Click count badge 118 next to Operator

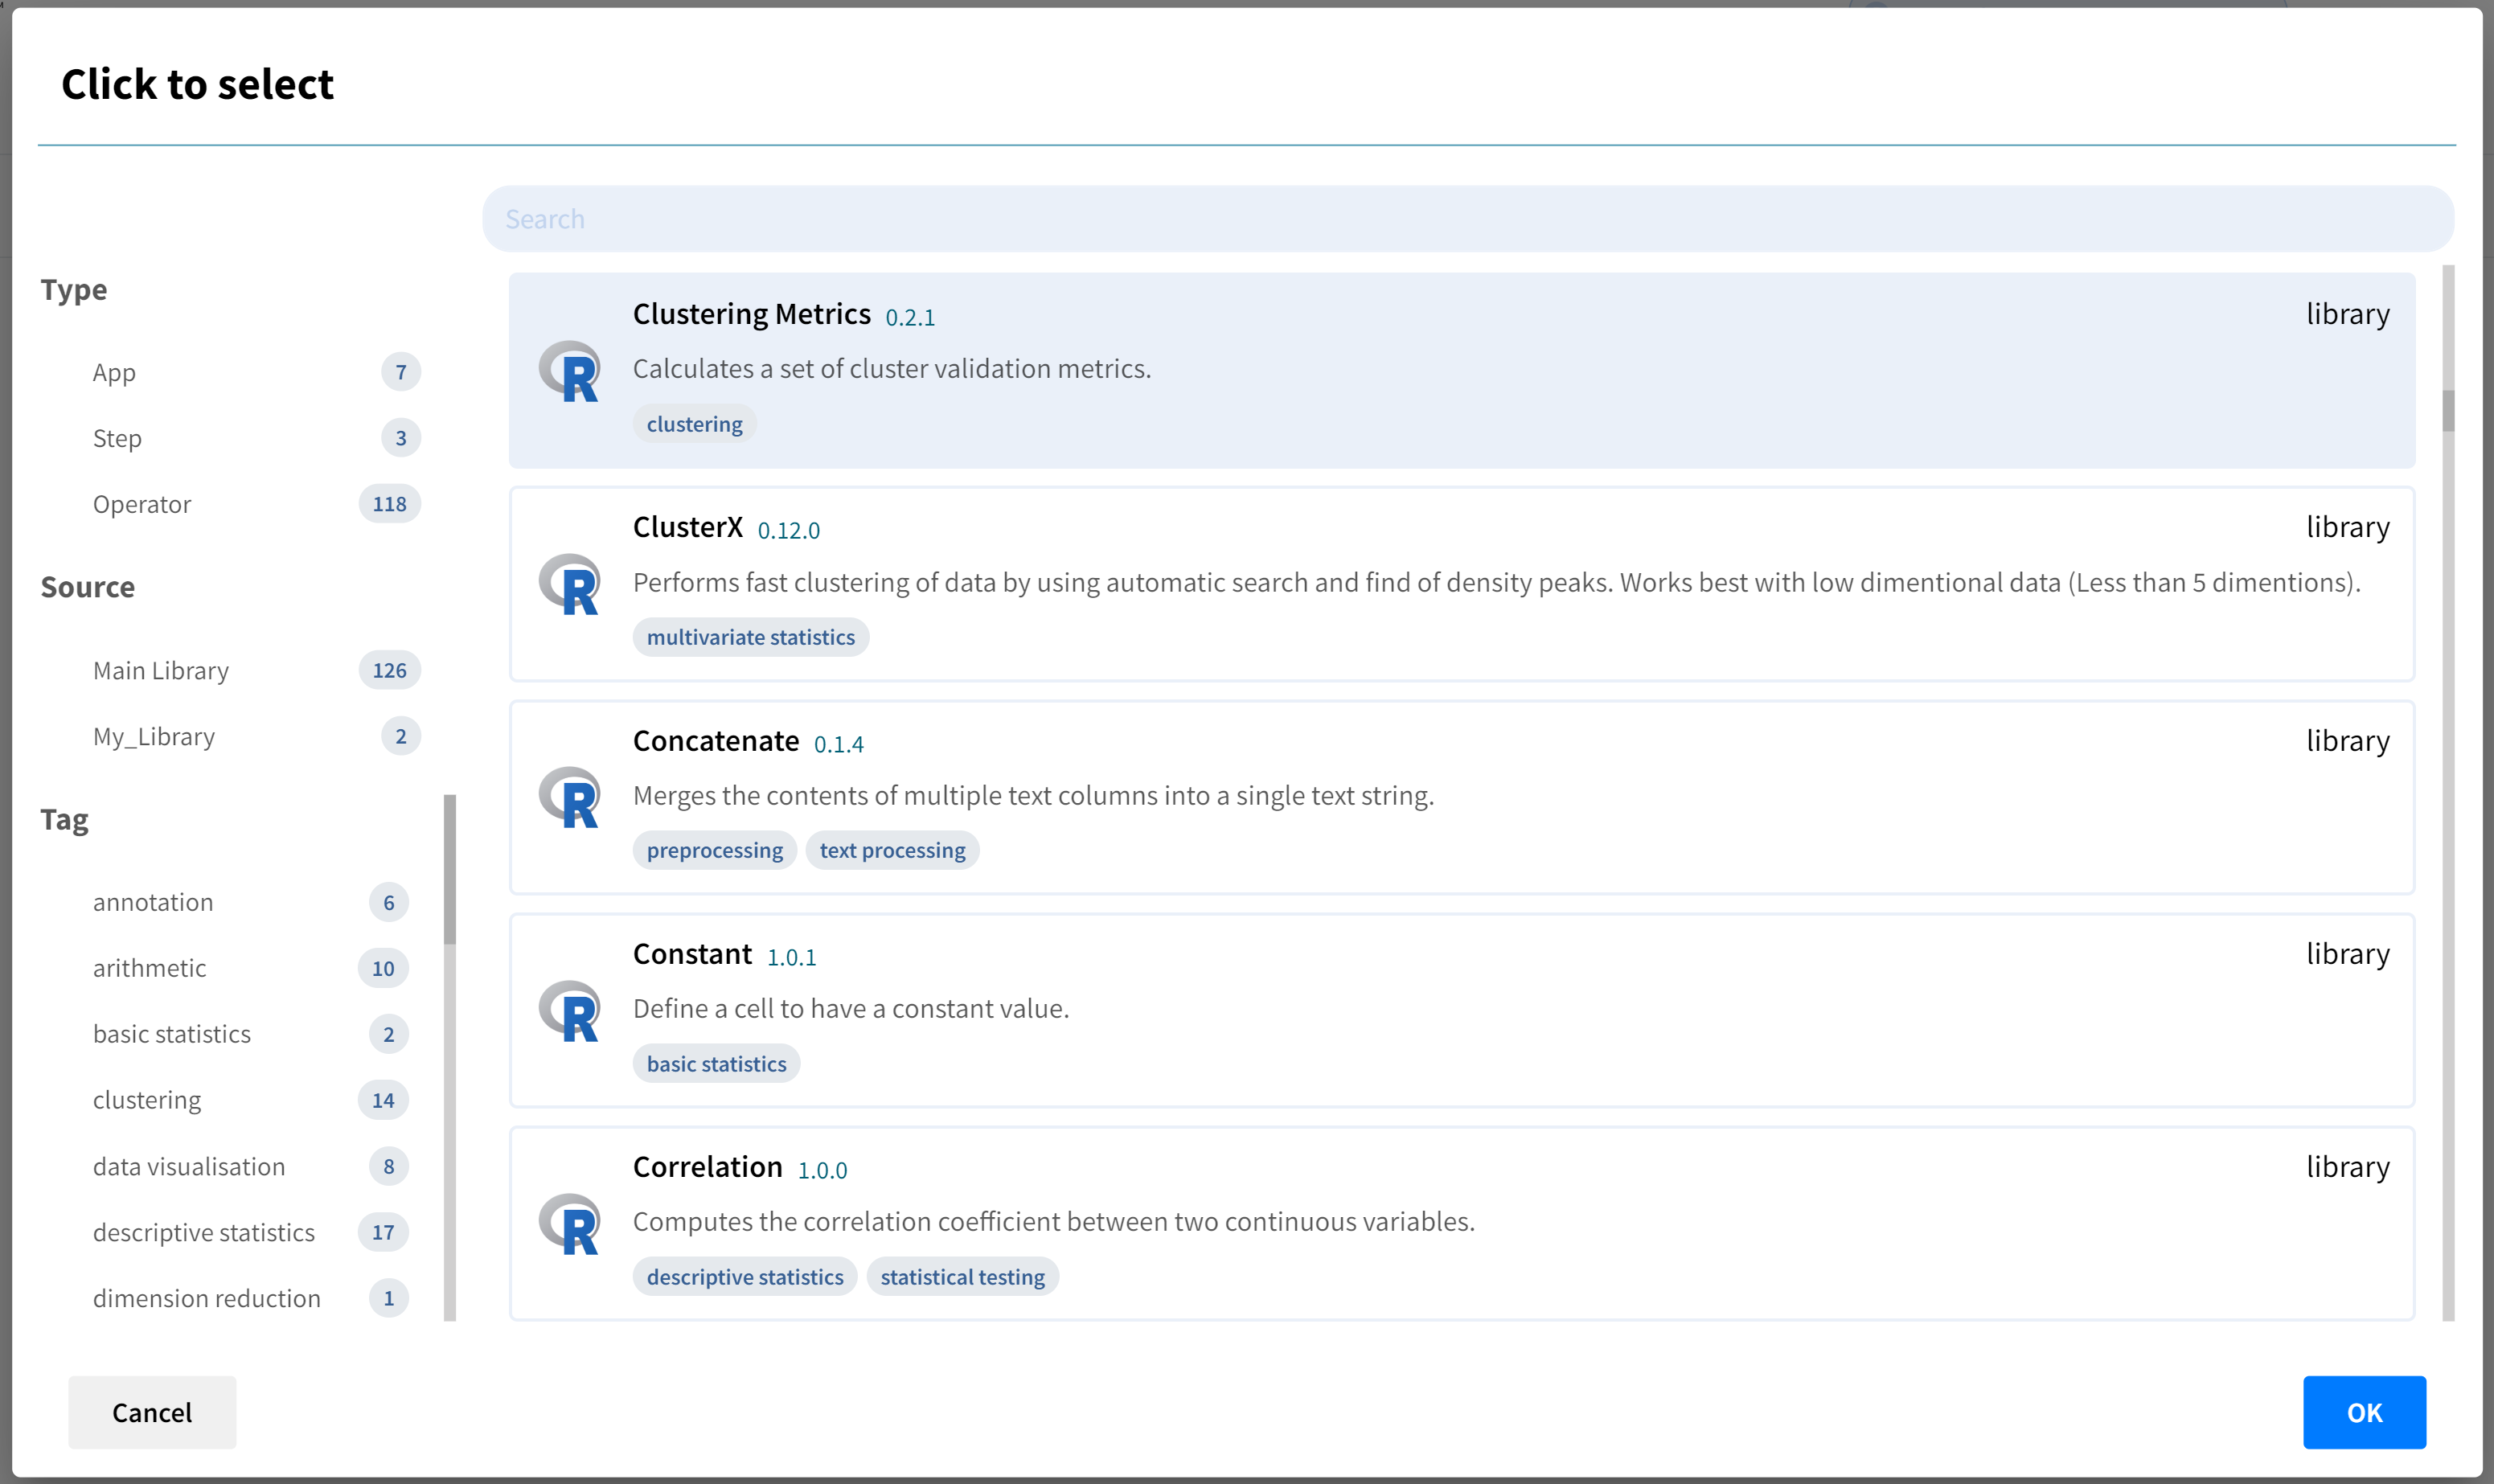point(390,504)
